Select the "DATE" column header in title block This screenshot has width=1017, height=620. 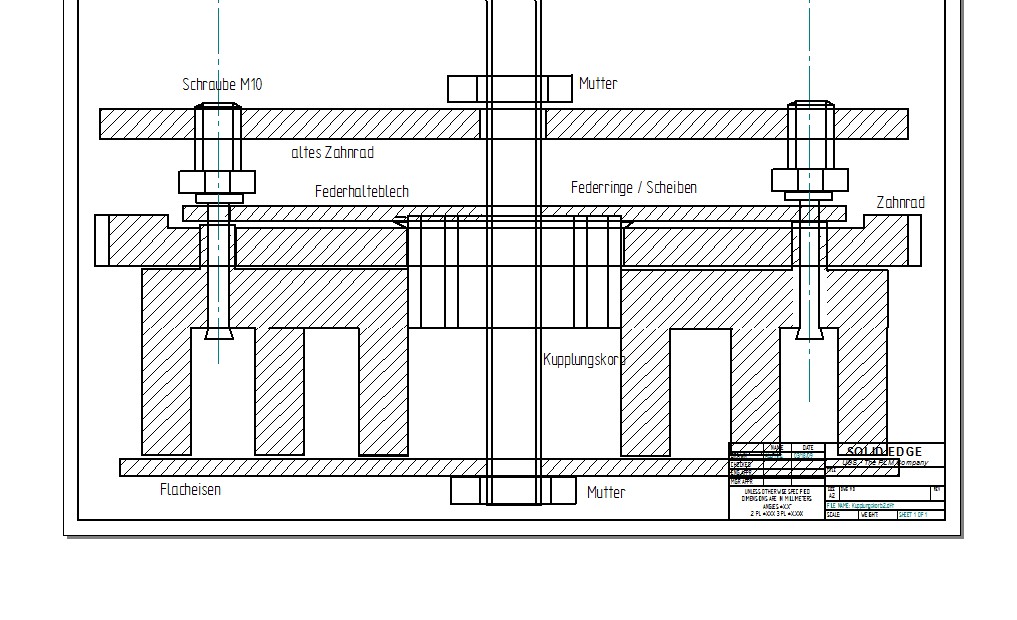click(x=808, y=447)
